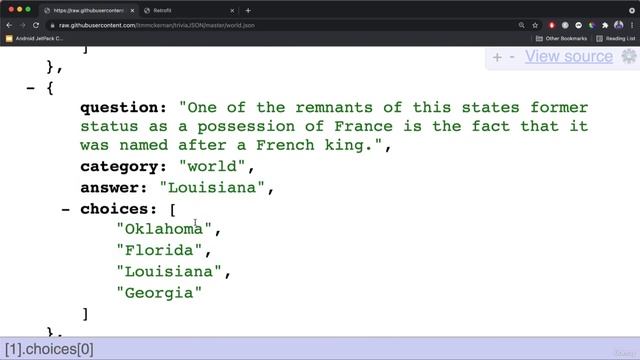Open the Android JetPack bookmark folder
The height and width of the screenshot is (360, 640).
(34, 38)
